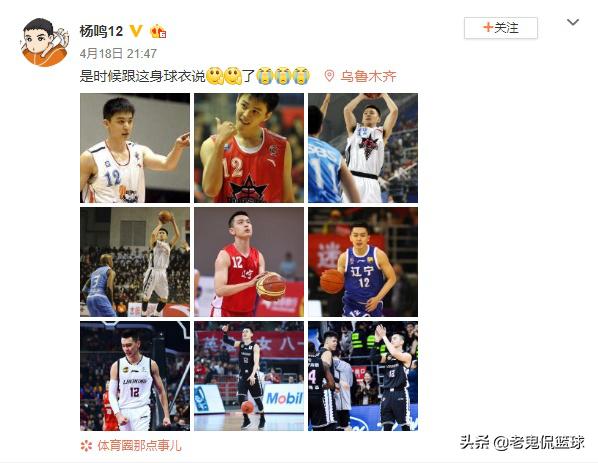Click the membership crown level badge
598x463 pixels.
pos(158,31)
